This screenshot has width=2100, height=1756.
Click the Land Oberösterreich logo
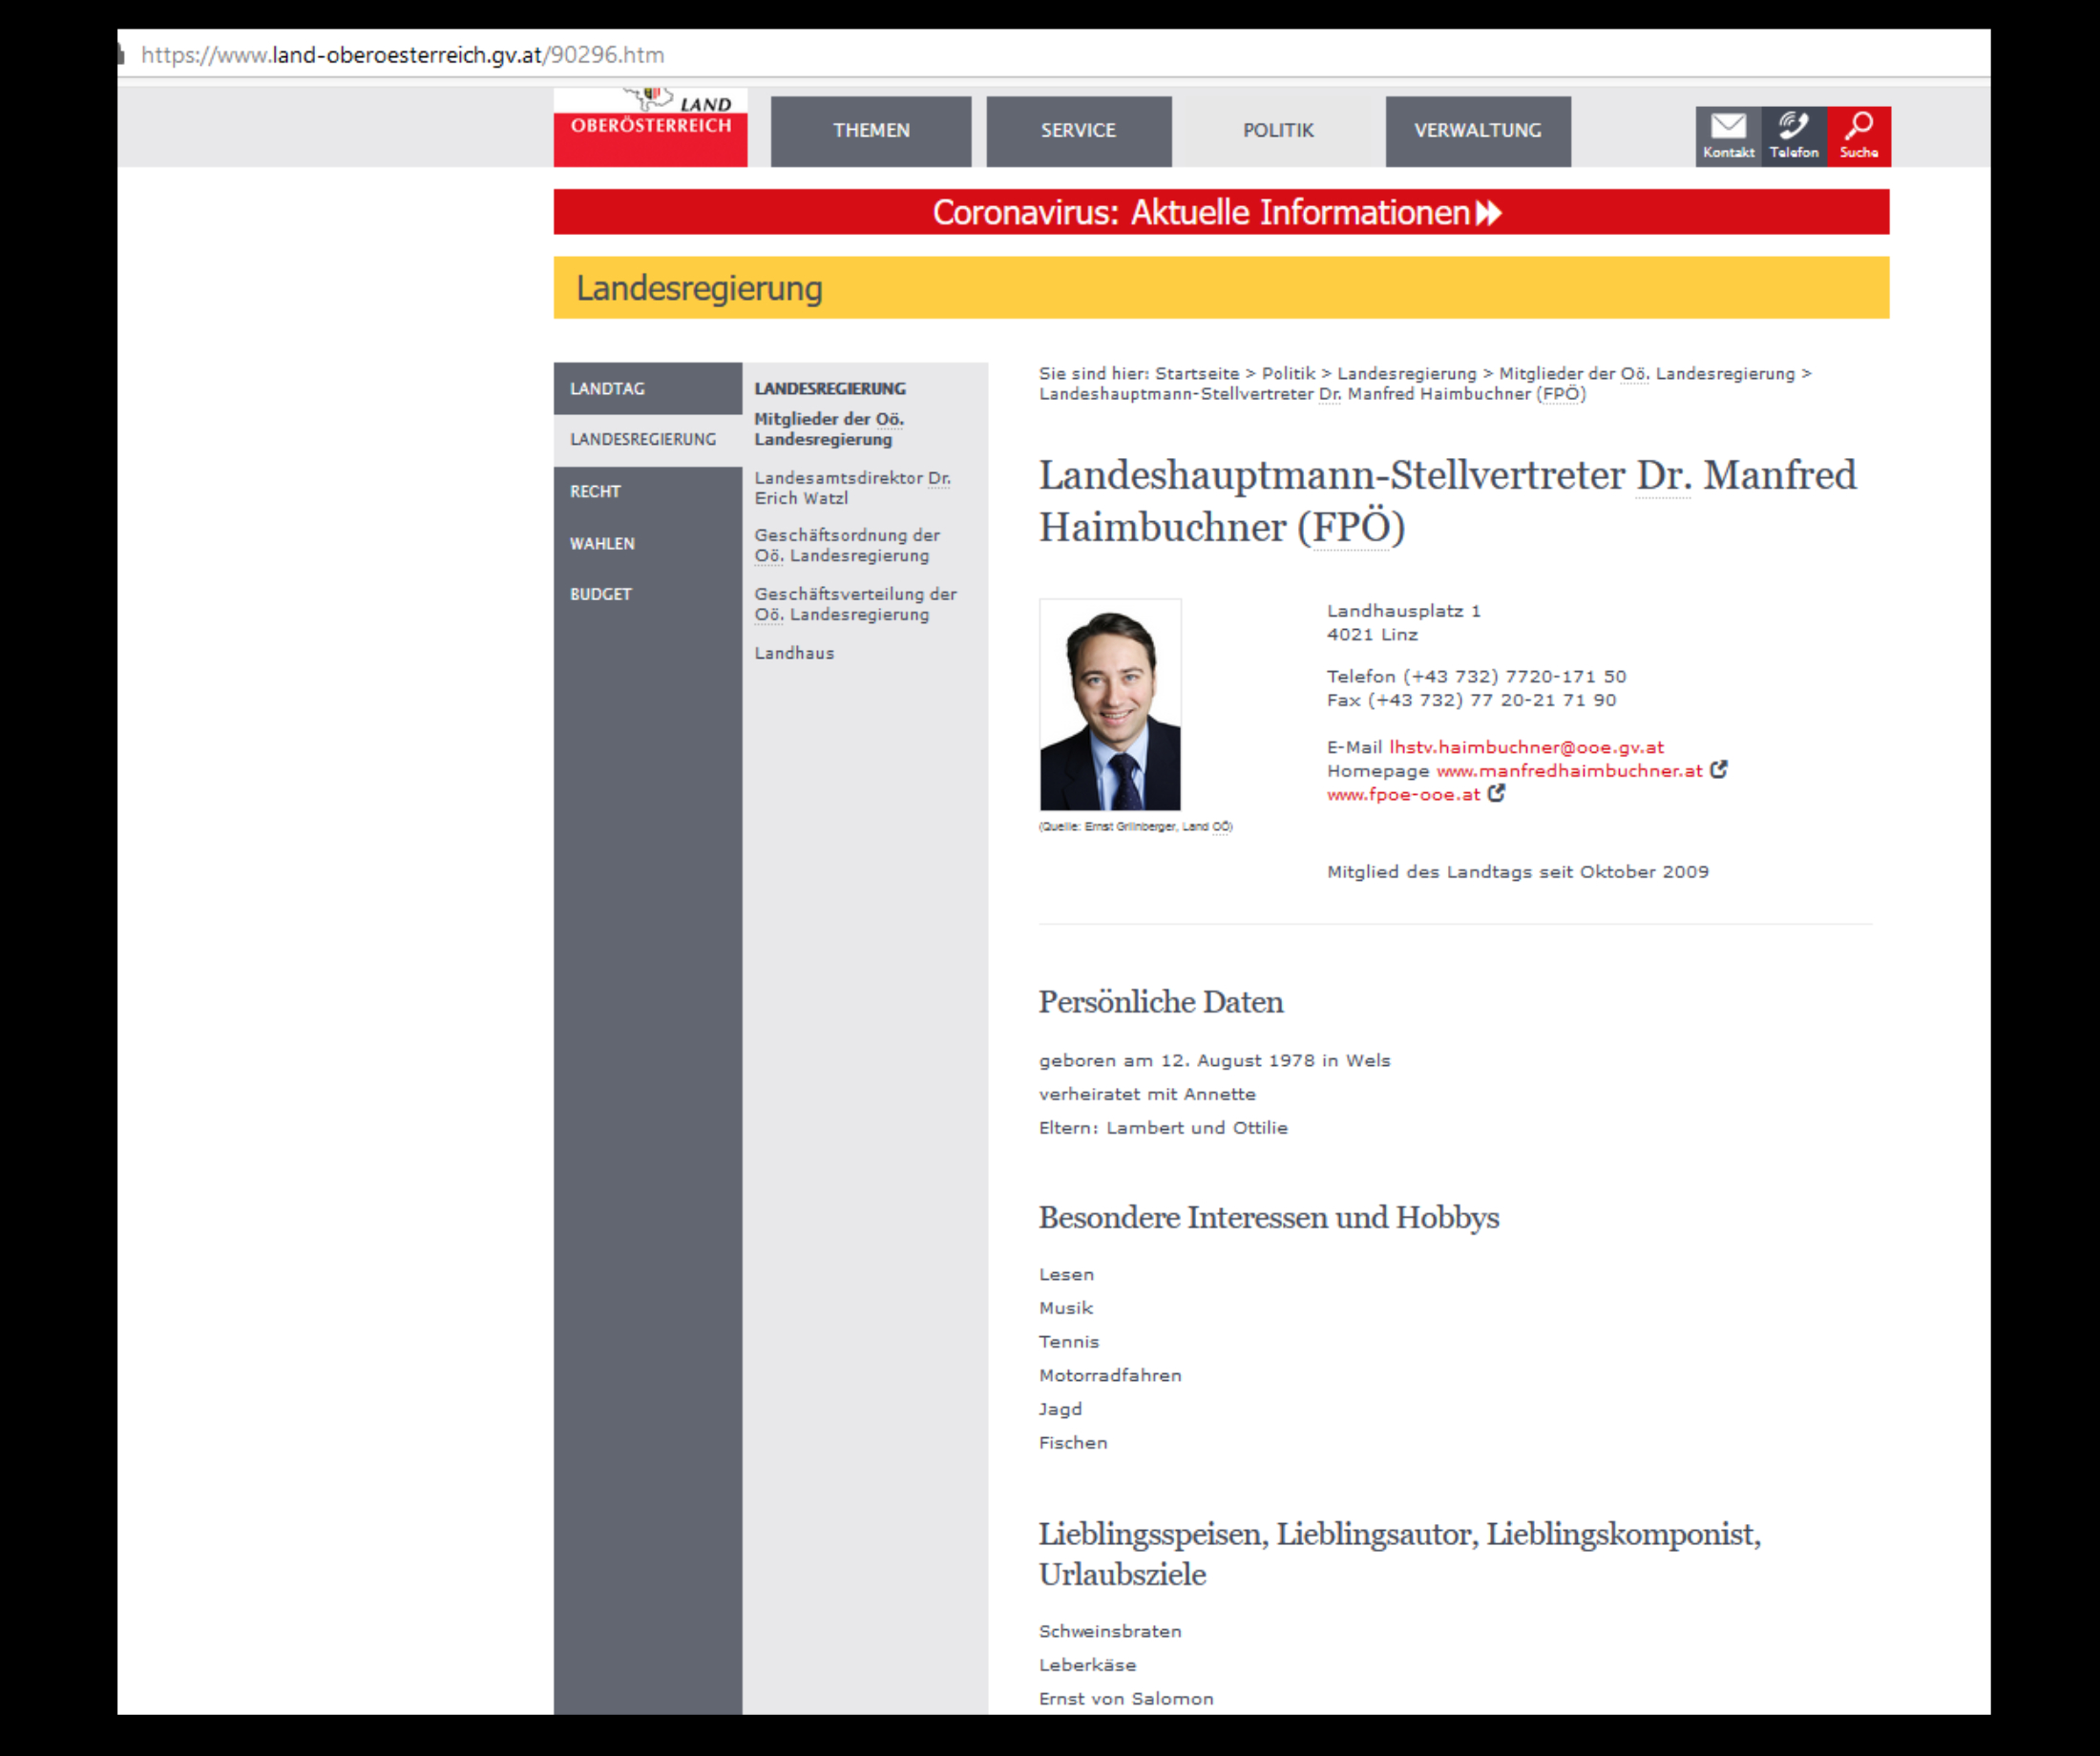coord(650,128)
